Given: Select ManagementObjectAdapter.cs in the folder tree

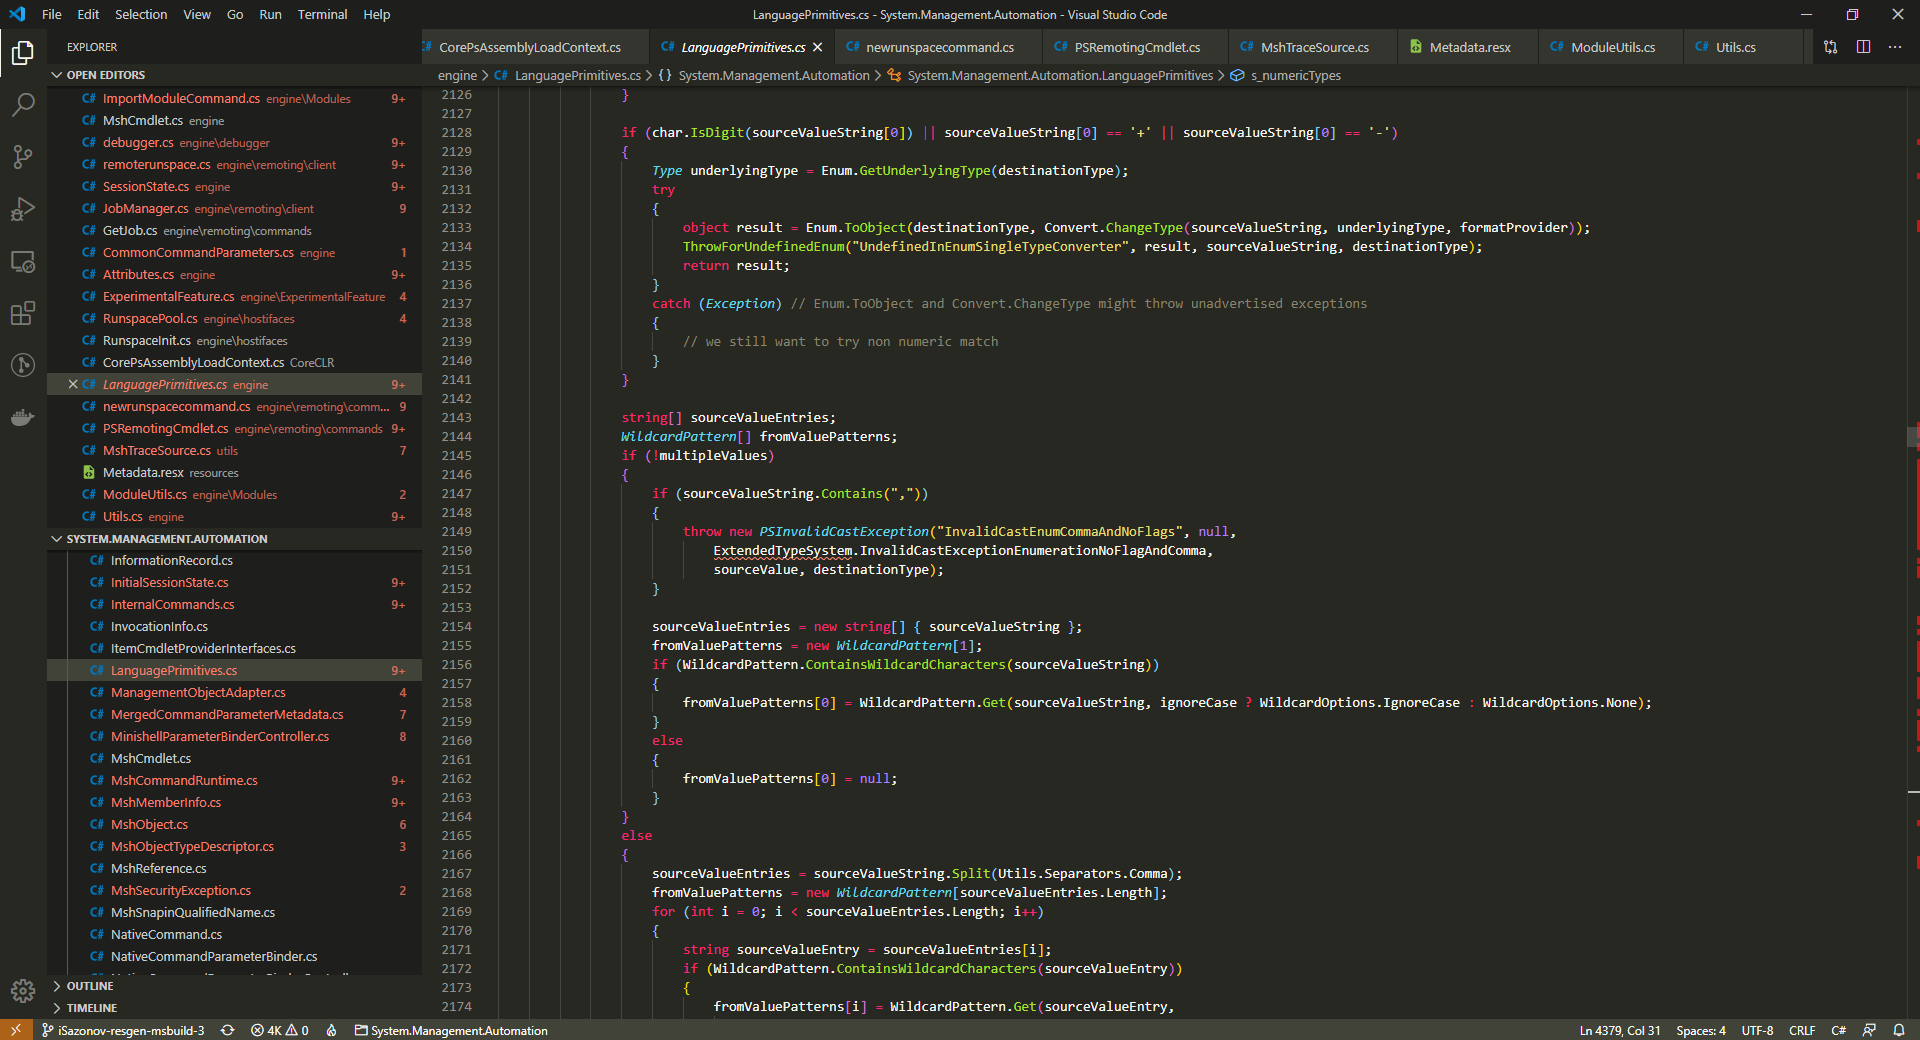Looking at the screenshot, I should 235,692.
